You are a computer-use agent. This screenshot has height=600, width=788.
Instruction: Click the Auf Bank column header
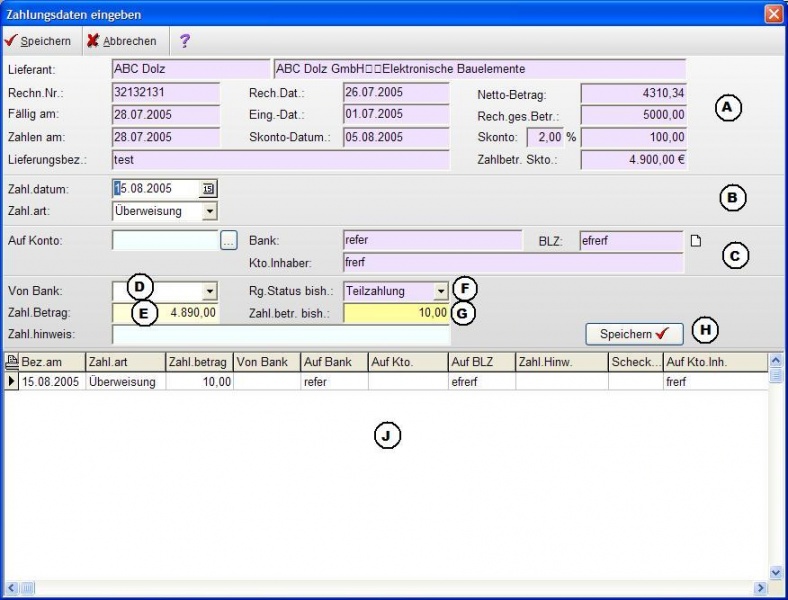click(334, 362)
